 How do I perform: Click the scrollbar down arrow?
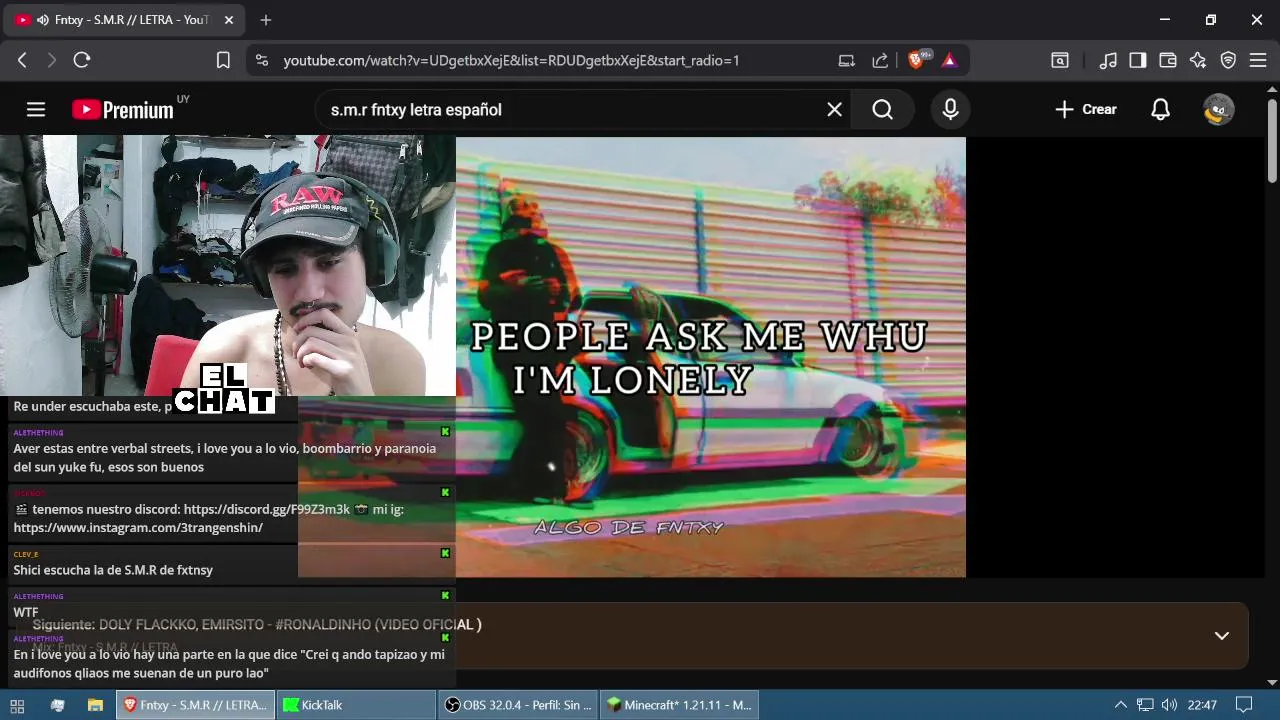pyautogui.click(x=1272, y=682)
